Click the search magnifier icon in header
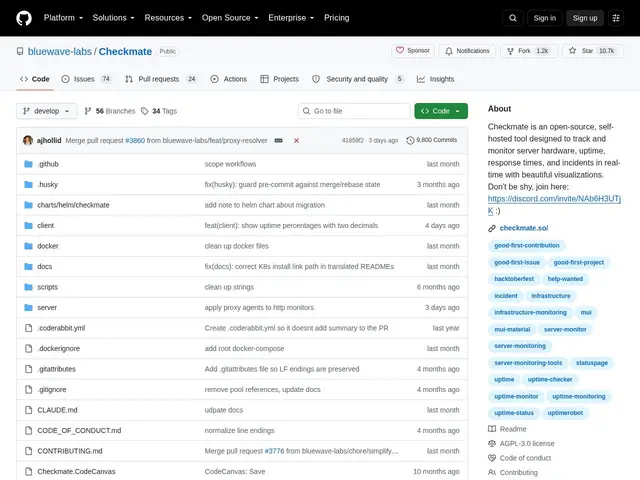 513,18
